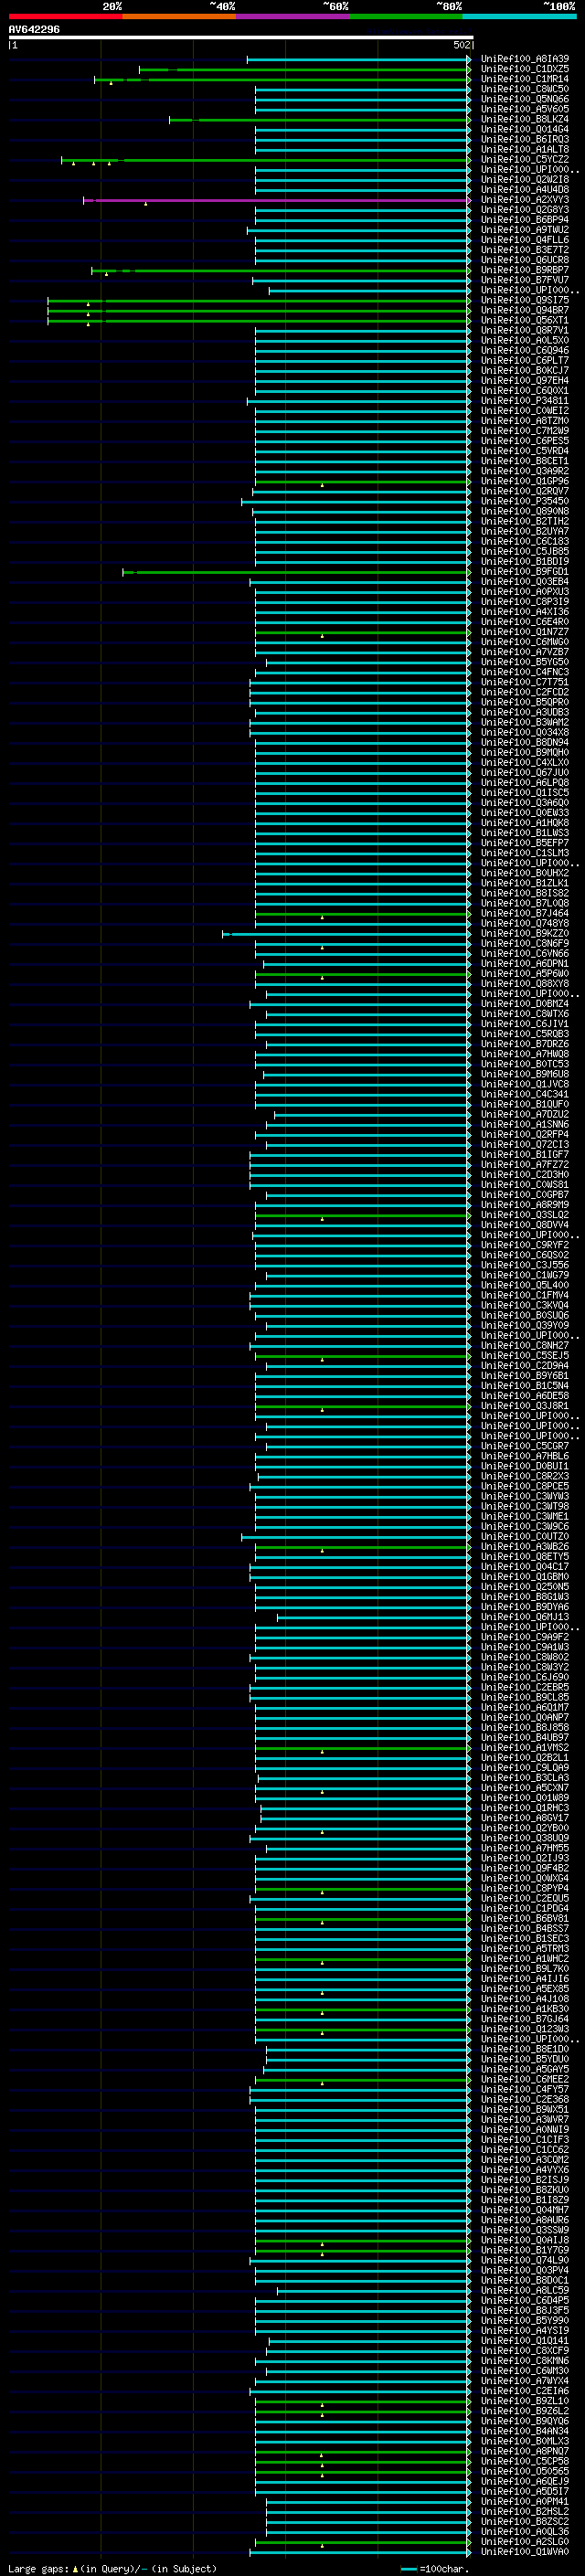Click the green alignment bar for UniRef100_C5YCZ2
This screenshot has height=2576, width=585.
click(266, 160)
